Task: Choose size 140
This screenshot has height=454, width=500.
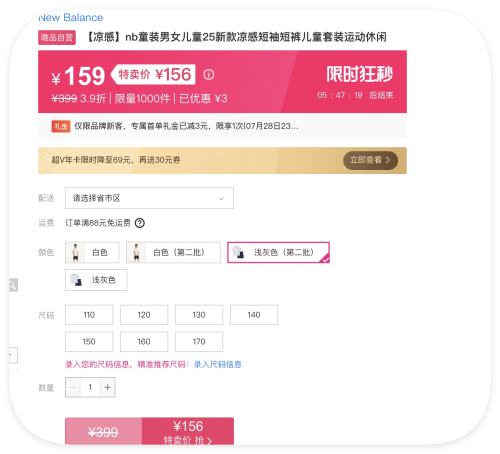Action: (254, 315)
